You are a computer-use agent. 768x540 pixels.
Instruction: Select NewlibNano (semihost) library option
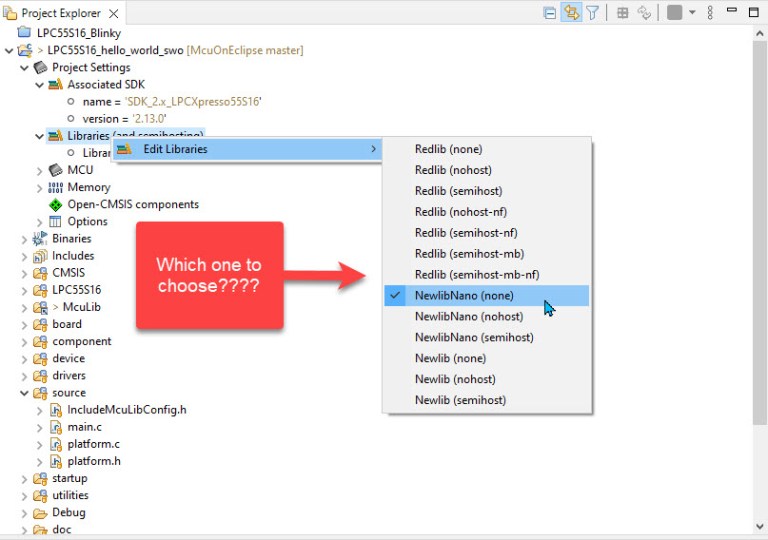point(474,338)
